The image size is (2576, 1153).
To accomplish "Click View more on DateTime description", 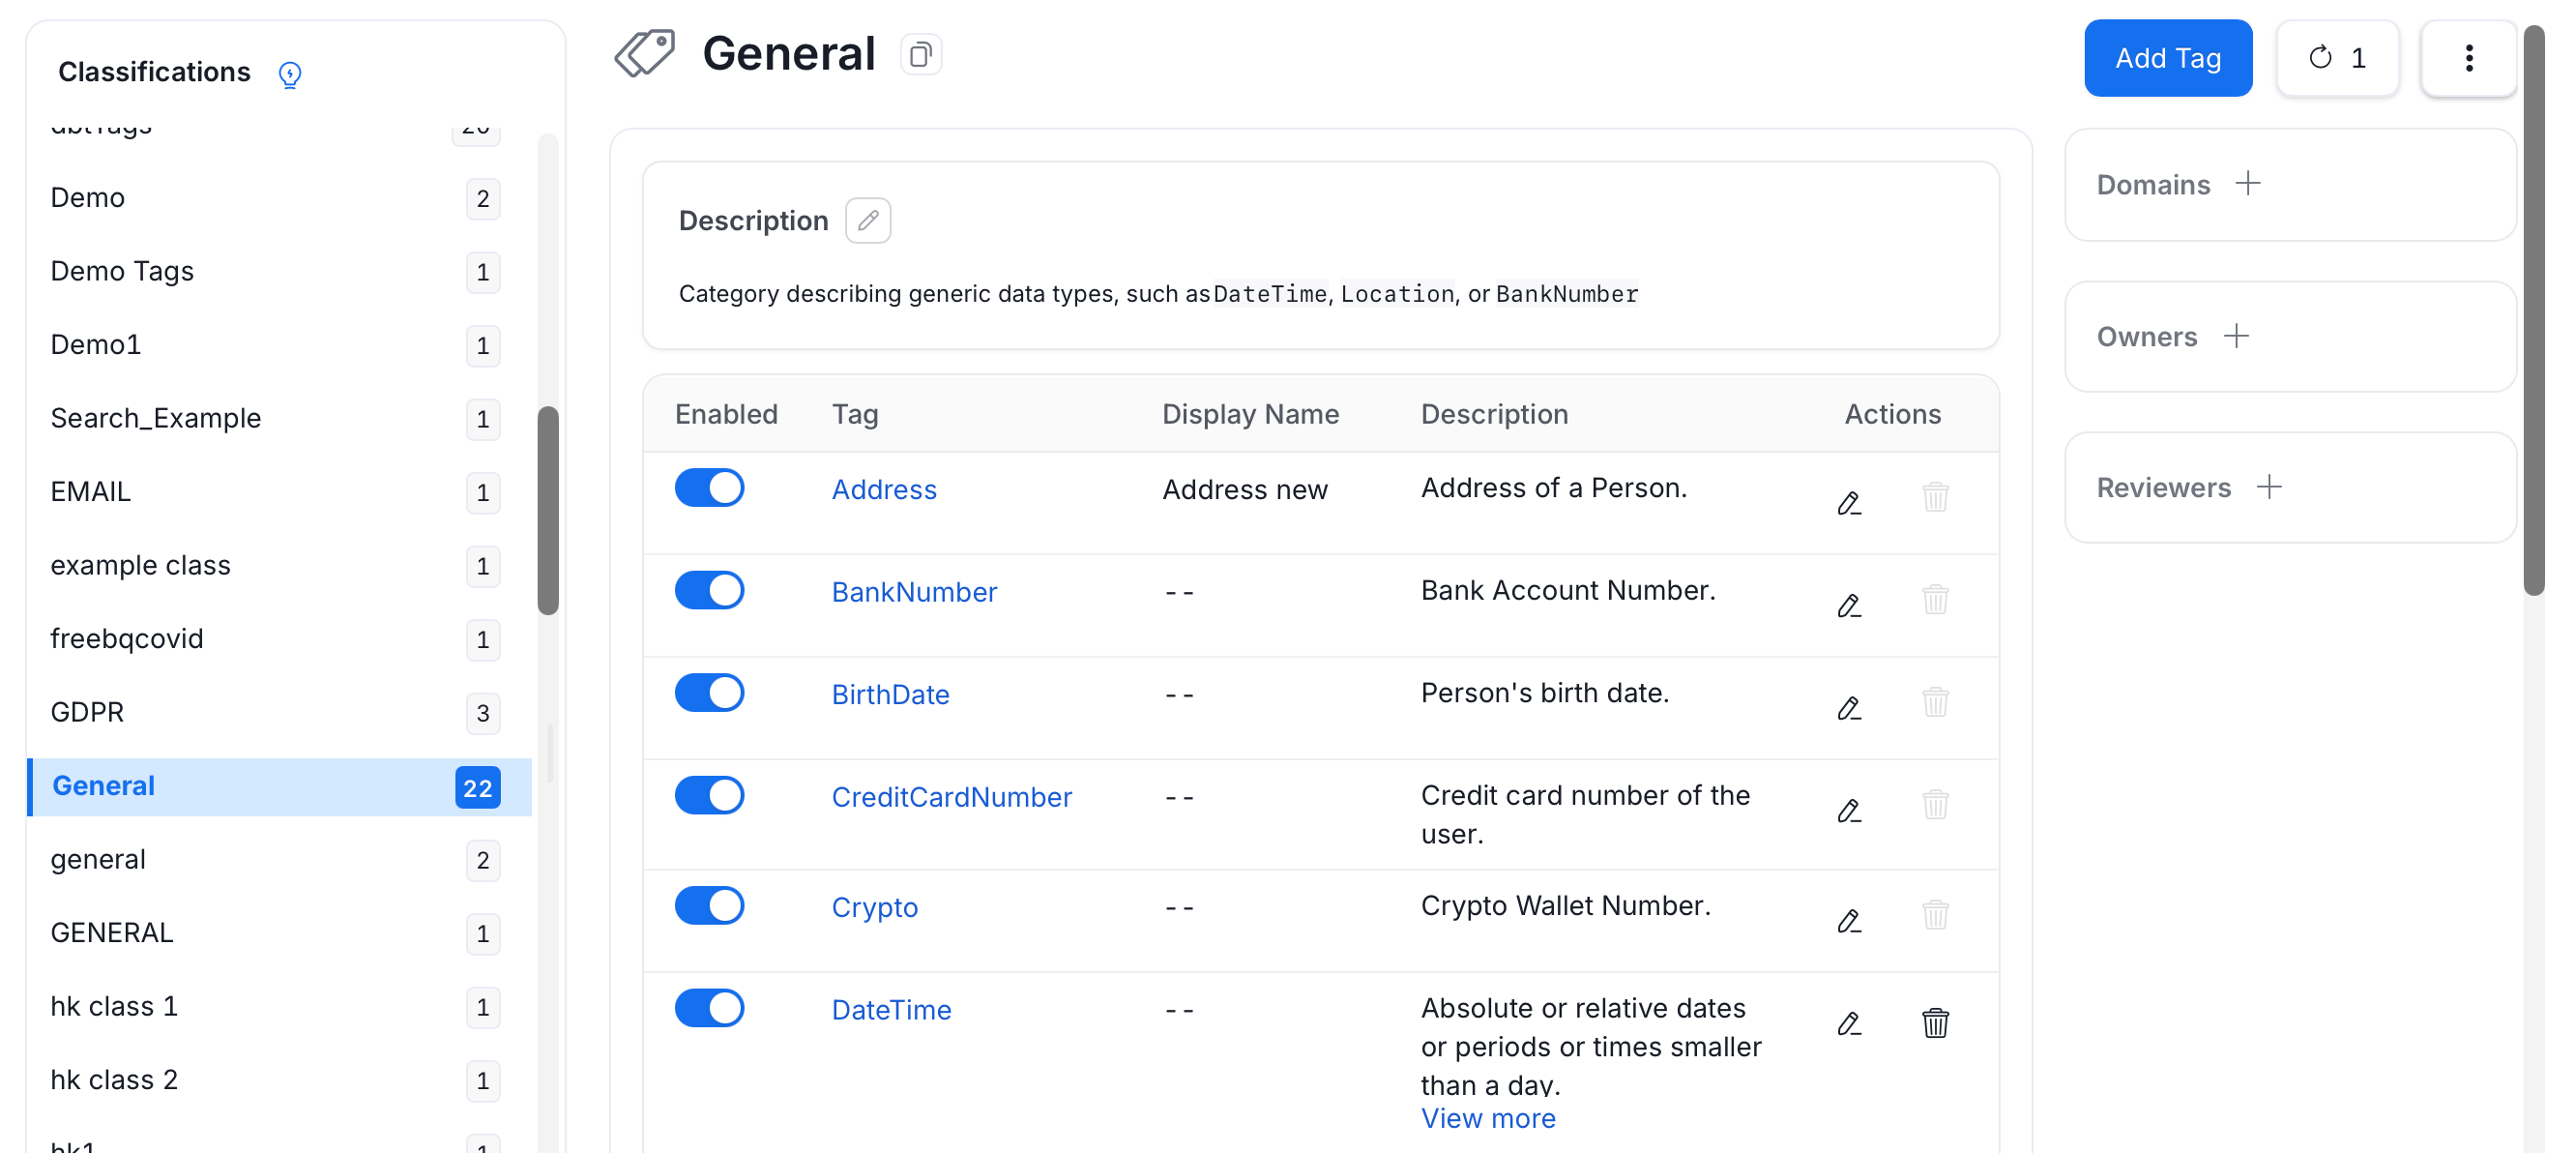I will [x=1488, y=1118].
